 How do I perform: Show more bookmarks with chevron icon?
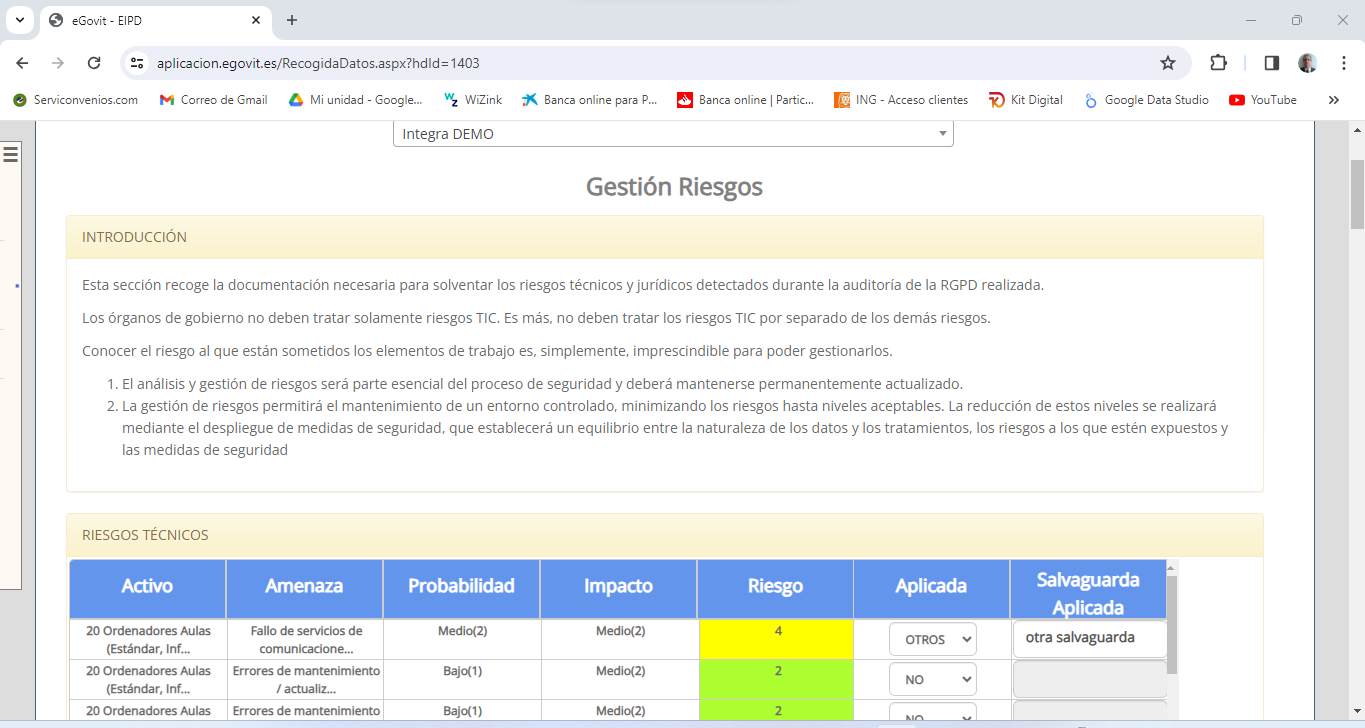pos(1333,100)
